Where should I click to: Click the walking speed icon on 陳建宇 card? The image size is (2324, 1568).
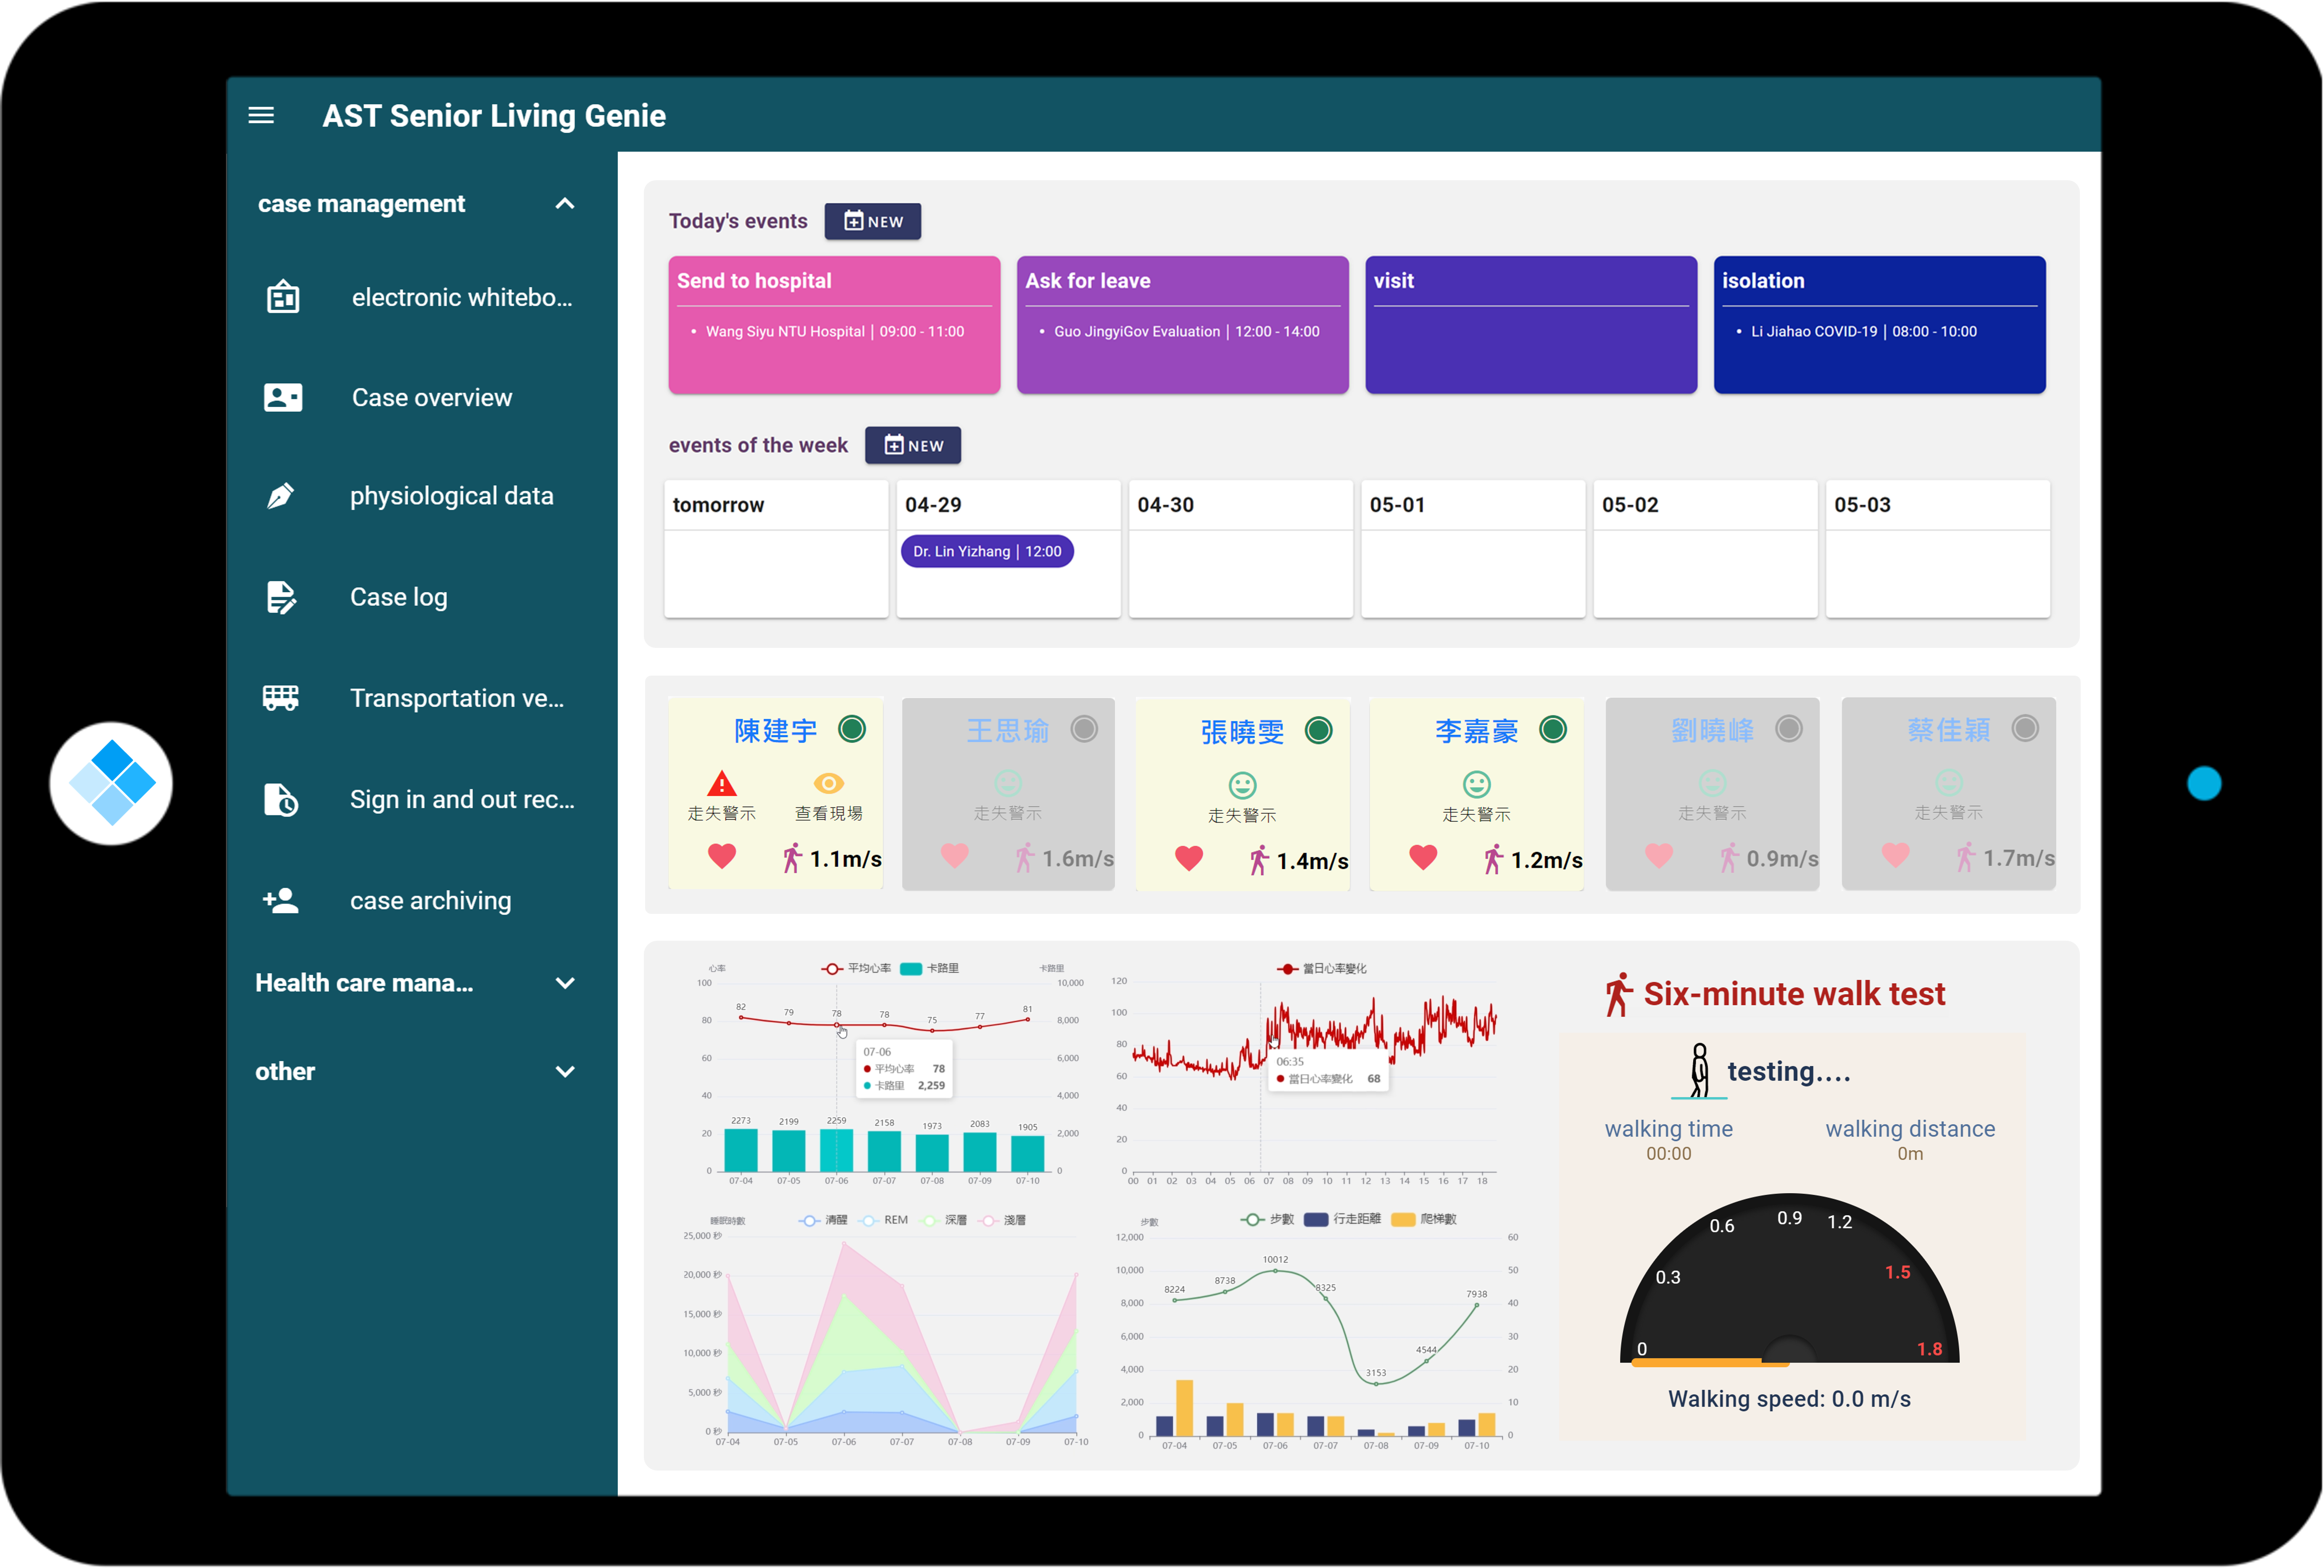click(x=792, y=858)
